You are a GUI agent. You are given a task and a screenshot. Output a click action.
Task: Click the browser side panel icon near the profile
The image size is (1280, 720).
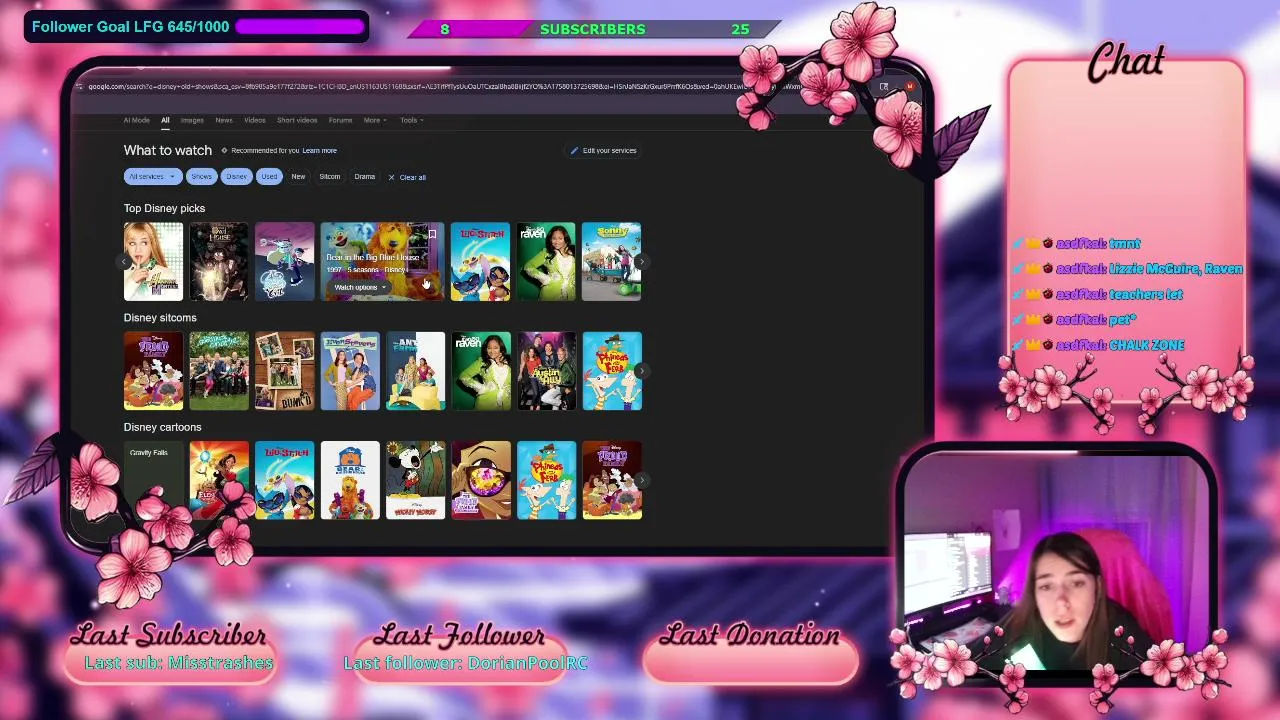884,87
